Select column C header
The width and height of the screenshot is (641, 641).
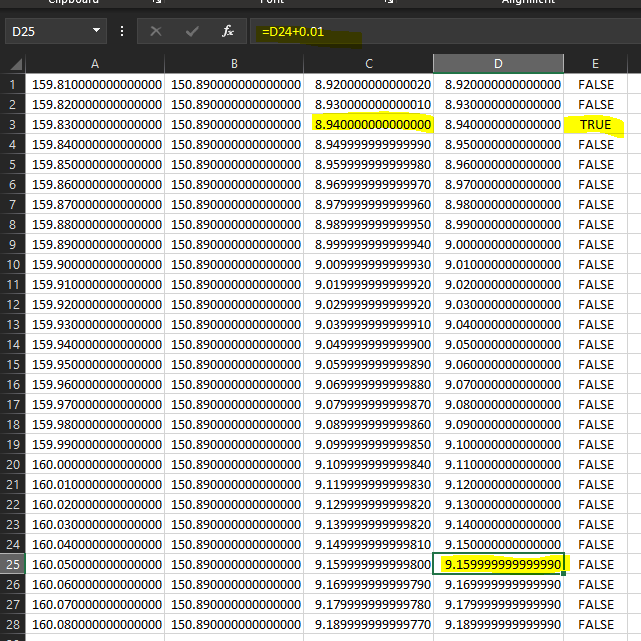tap(369, 64)
